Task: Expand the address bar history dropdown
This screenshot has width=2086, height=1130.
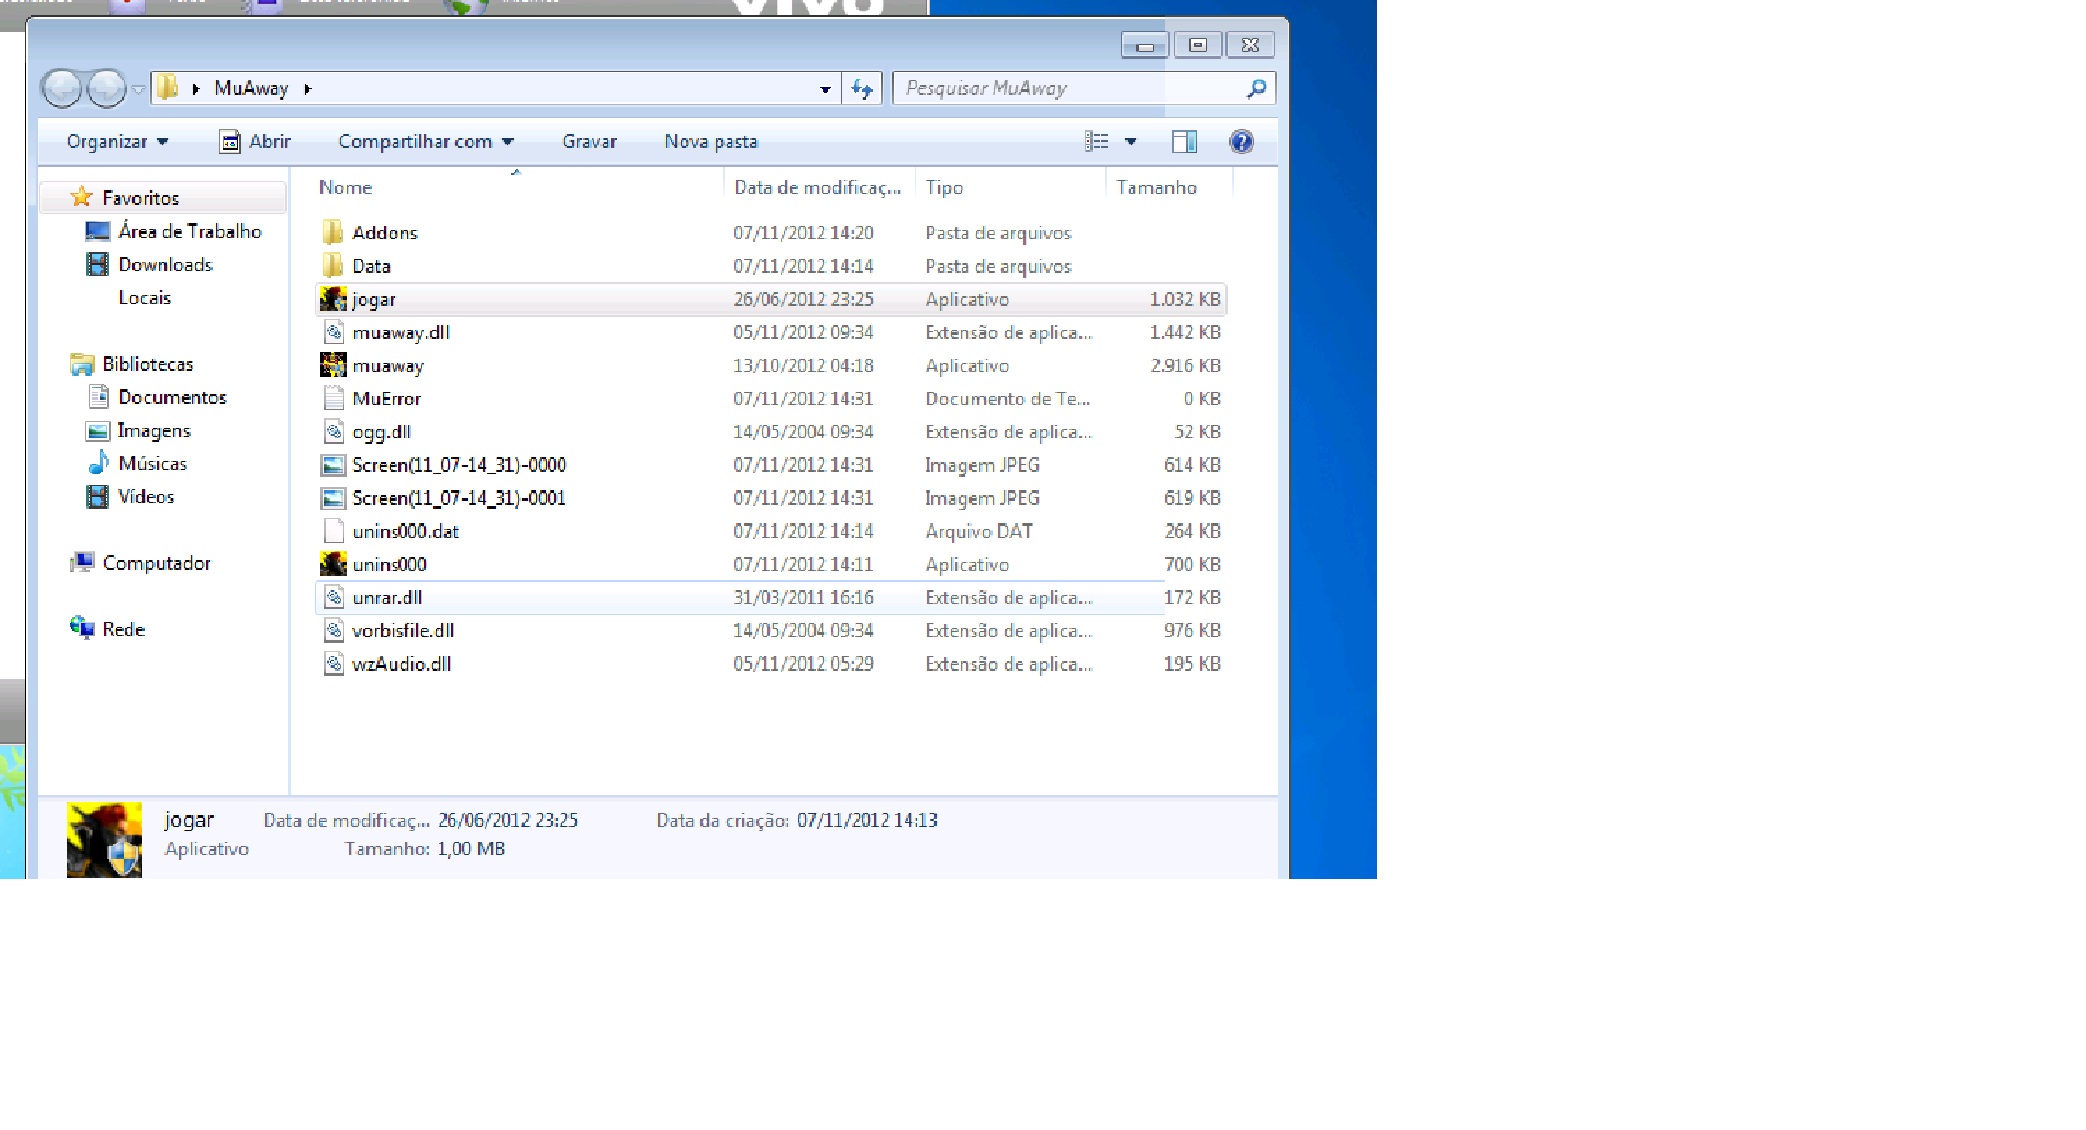Action: pyautogui.click(x=825, y=89)
